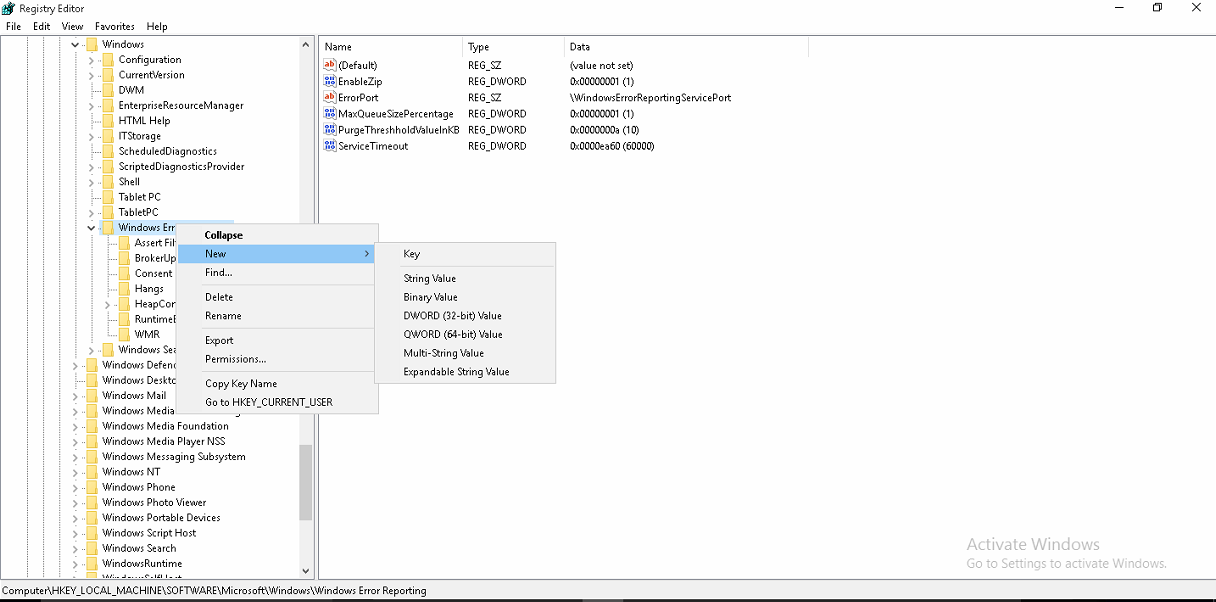Click the Shell folder icon
The width and height of the screenshot is (1216, 602).
[108, 182]
